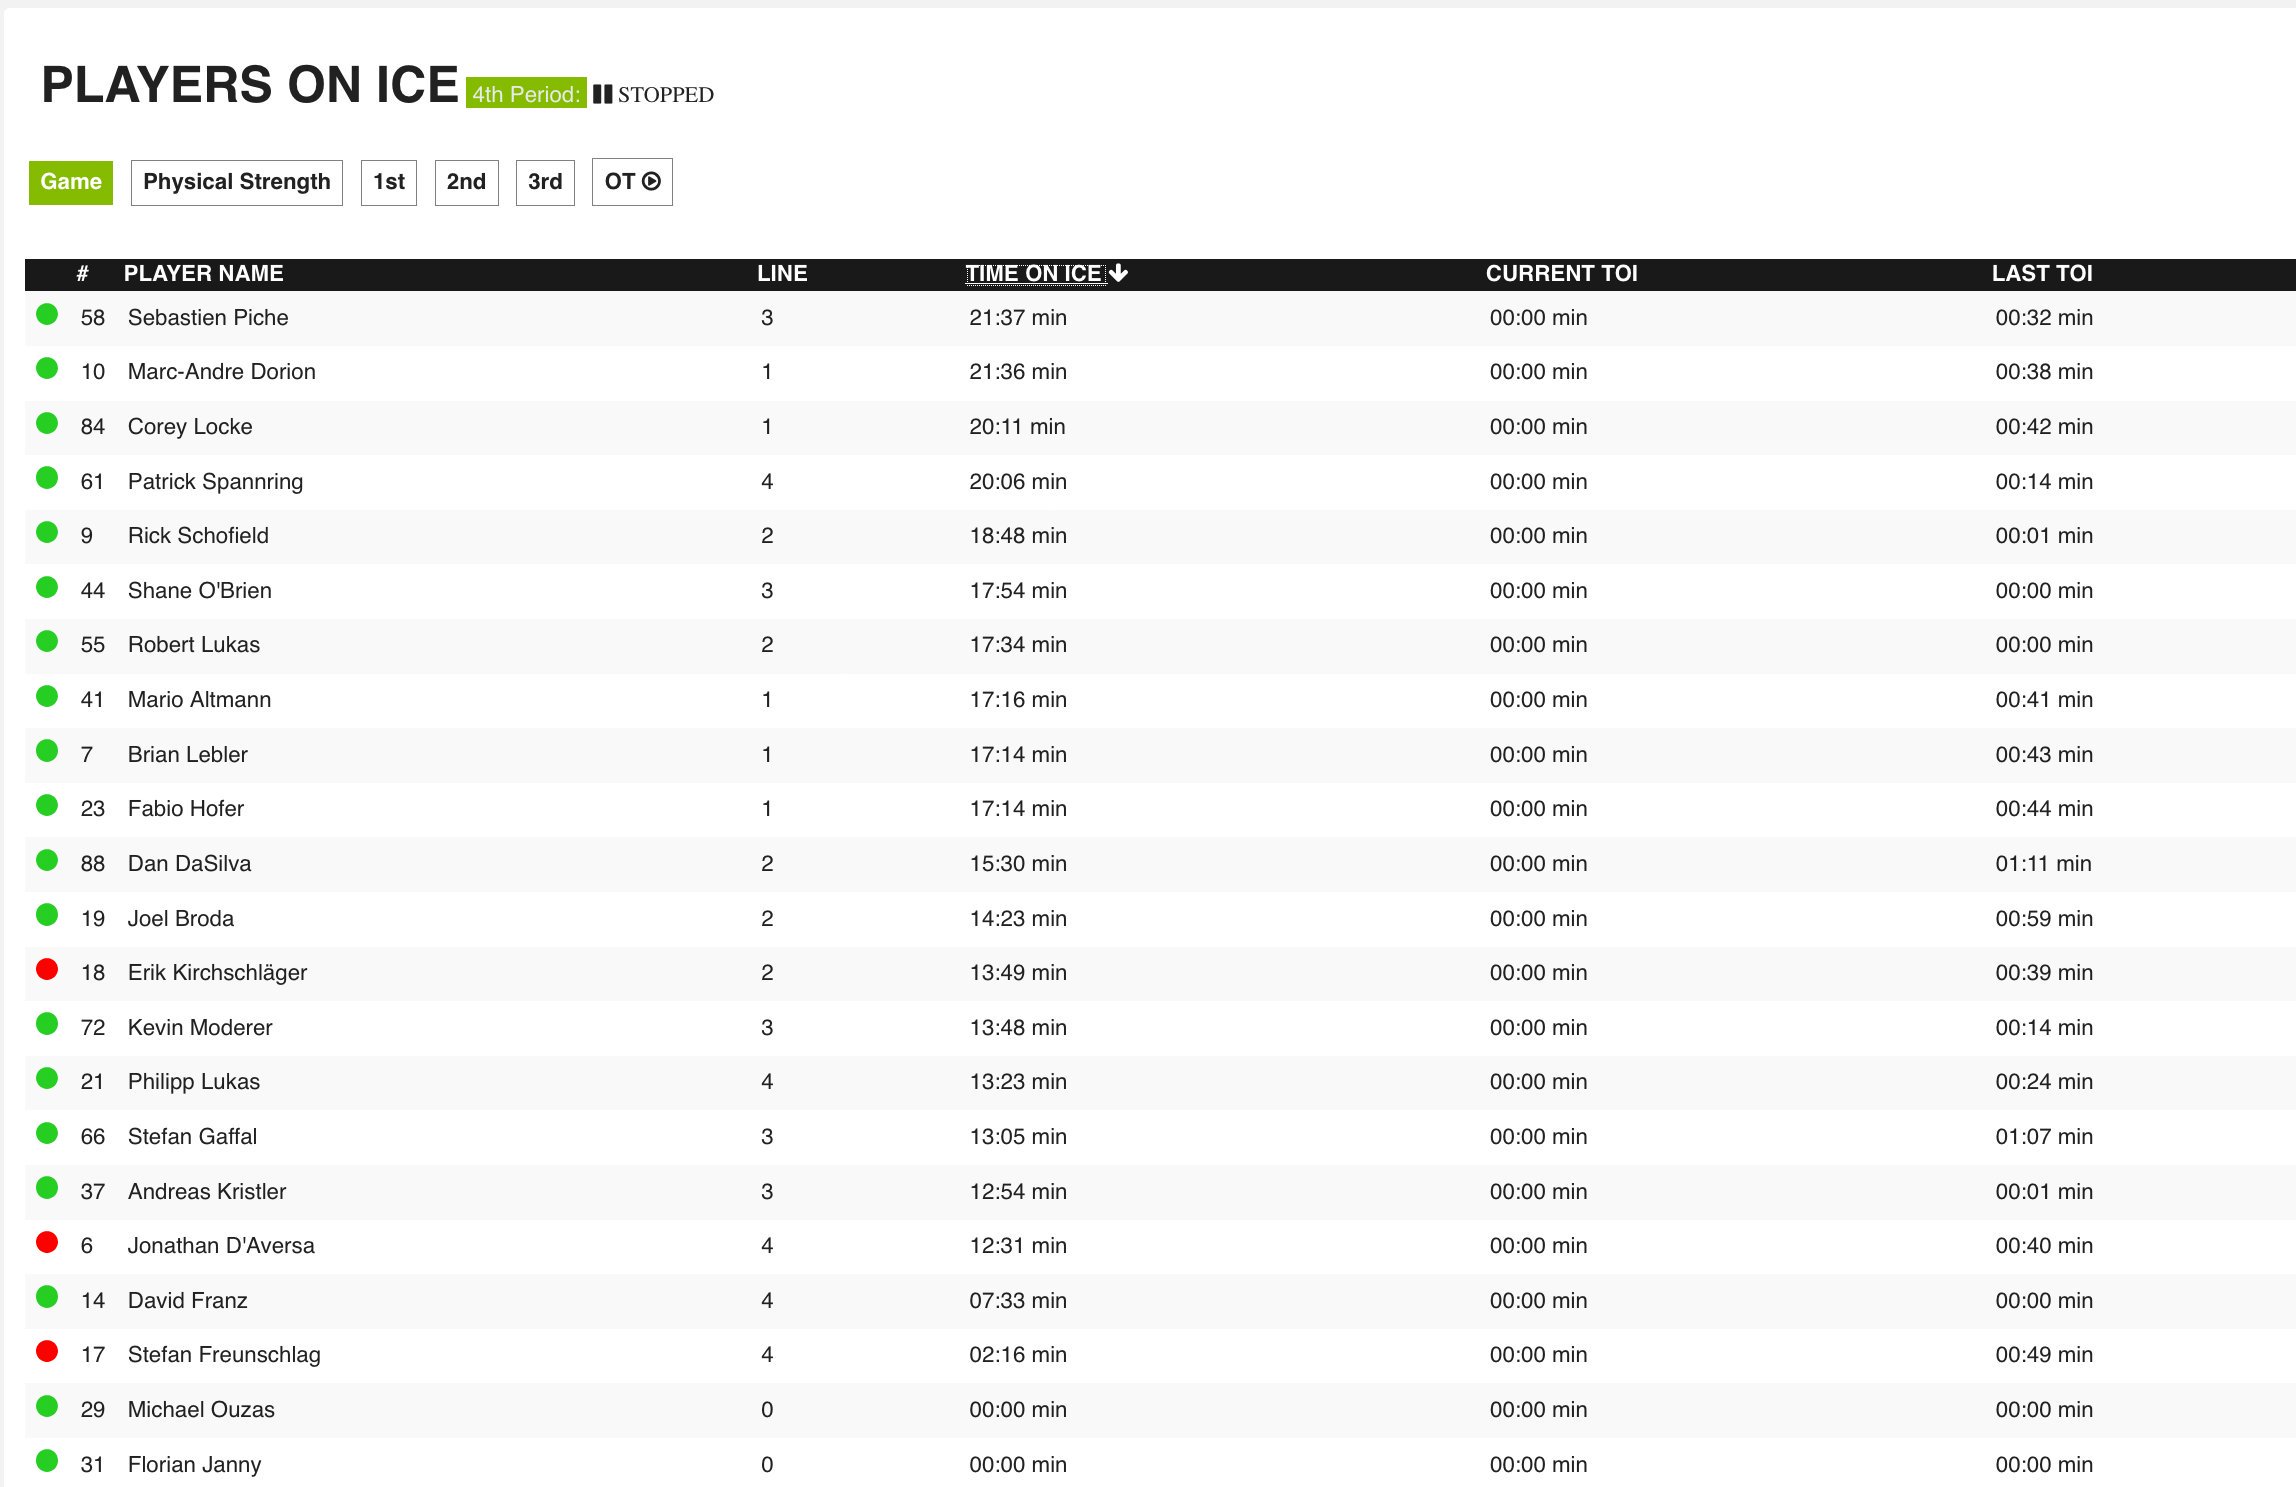This screenshot has height=1487, width=2296.
Task: Click green status dot for Corey Locke
Action: click(x=47, y=424)
